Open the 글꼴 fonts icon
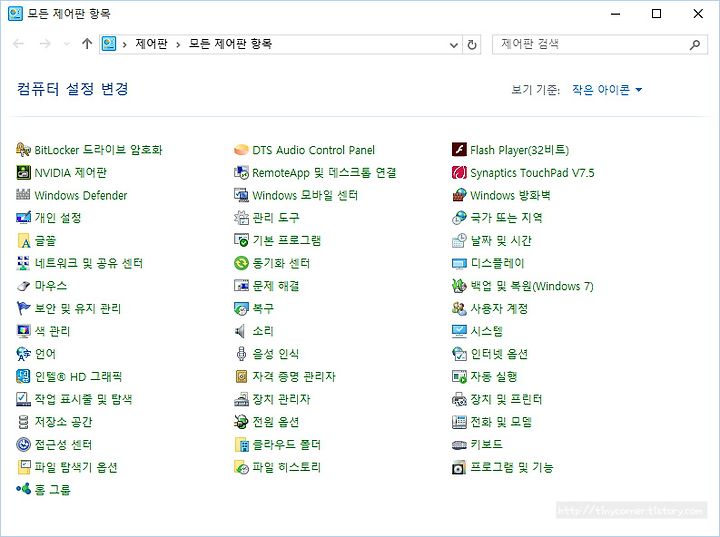Image resolution: width=720 pixels, height=537 pixels. coord(23,241)
